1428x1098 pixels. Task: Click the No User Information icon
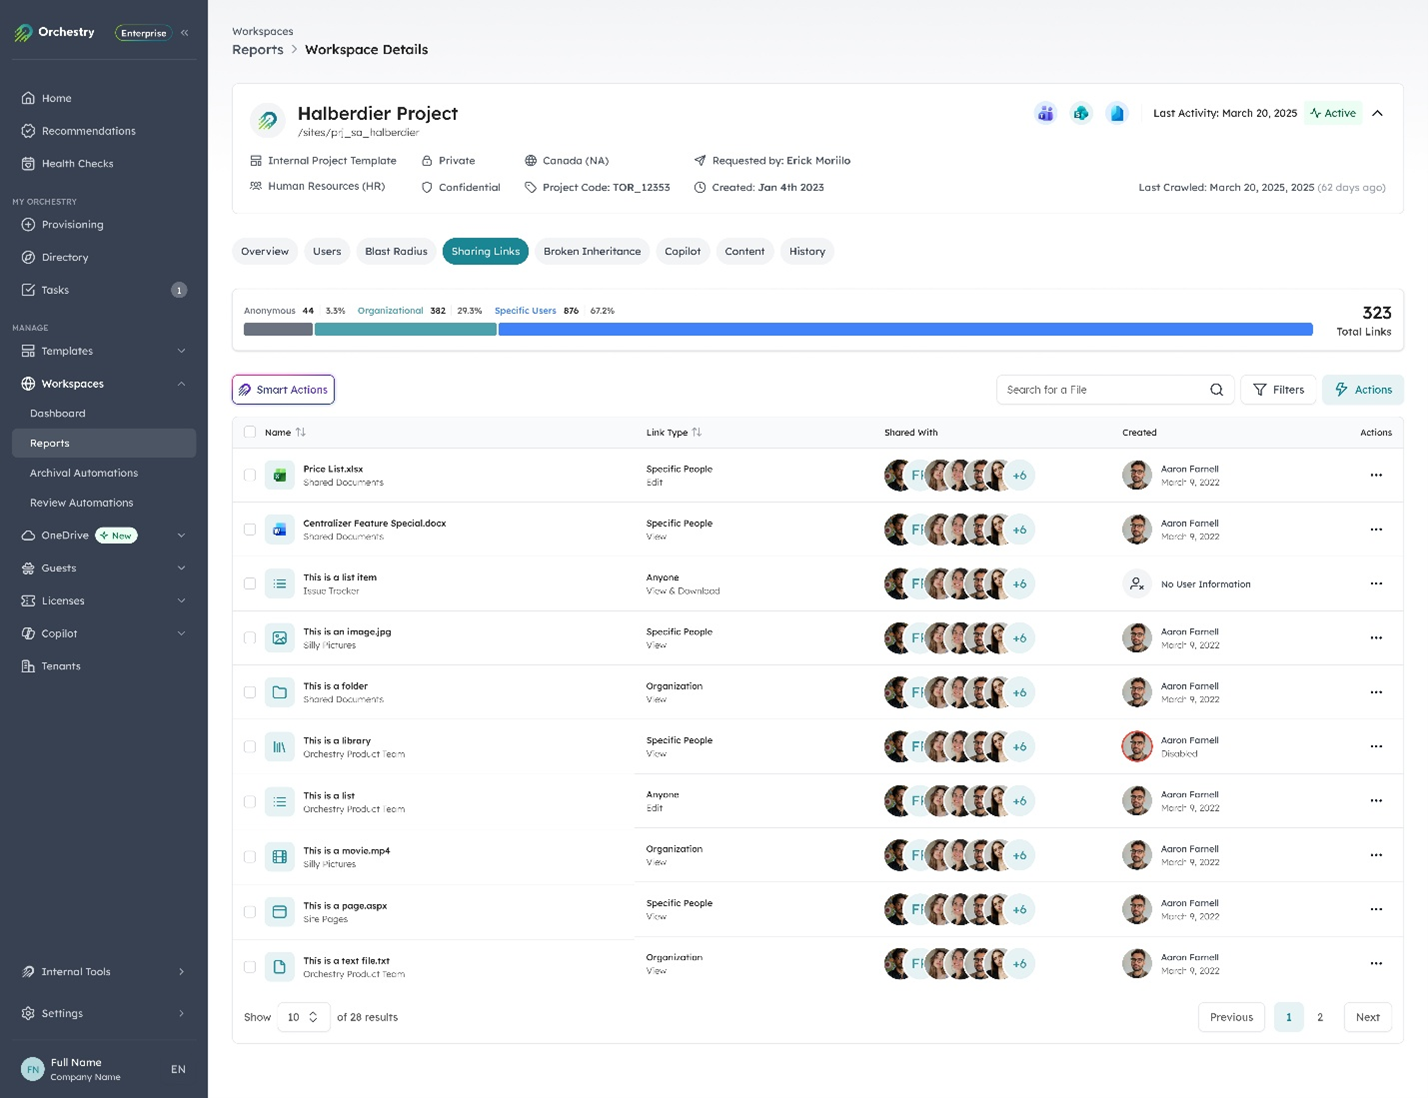click(1137, 583)
